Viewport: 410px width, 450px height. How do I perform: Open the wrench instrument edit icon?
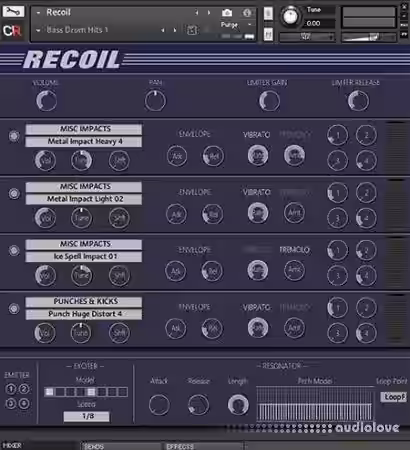(x=13, y=12)
